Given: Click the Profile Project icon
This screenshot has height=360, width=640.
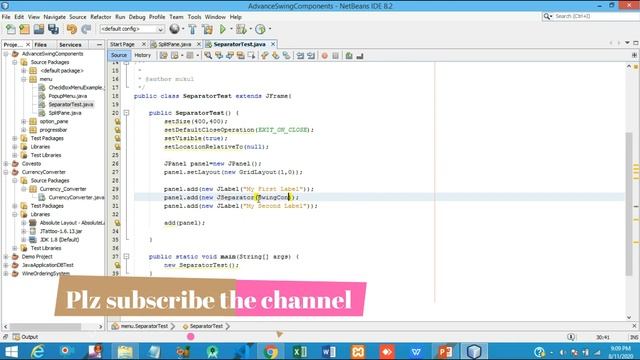Looking at the screenshot, I should [x=260, y=29].
